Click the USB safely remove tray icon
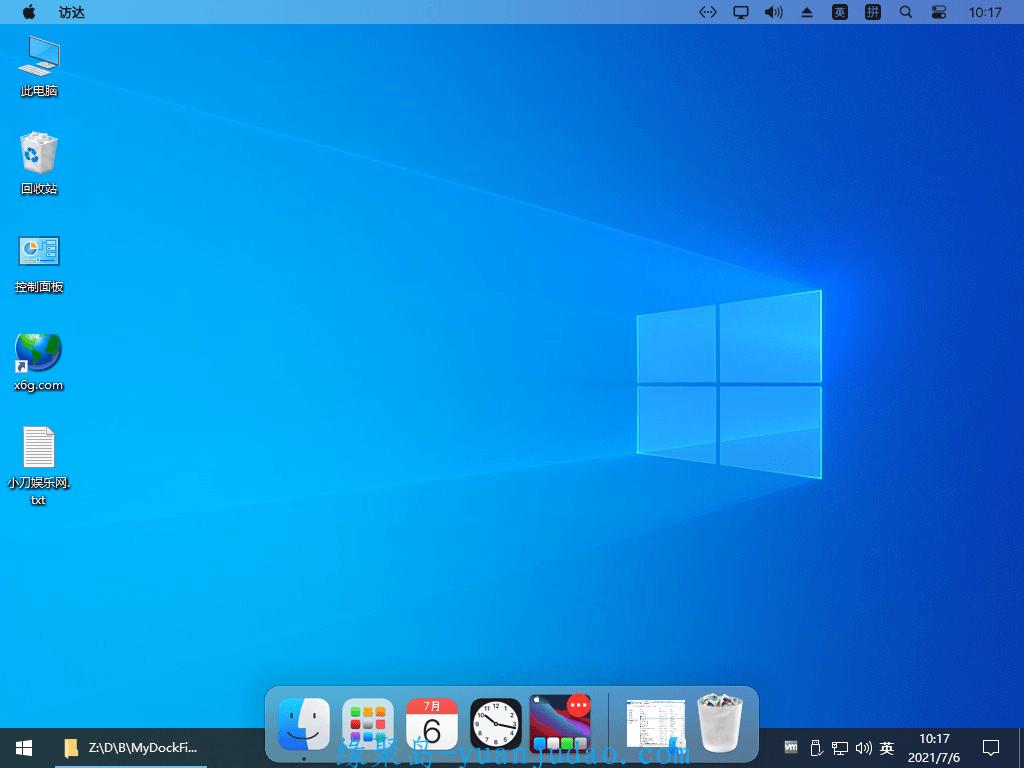This screenshot has height=768, width=1024. 815,748
